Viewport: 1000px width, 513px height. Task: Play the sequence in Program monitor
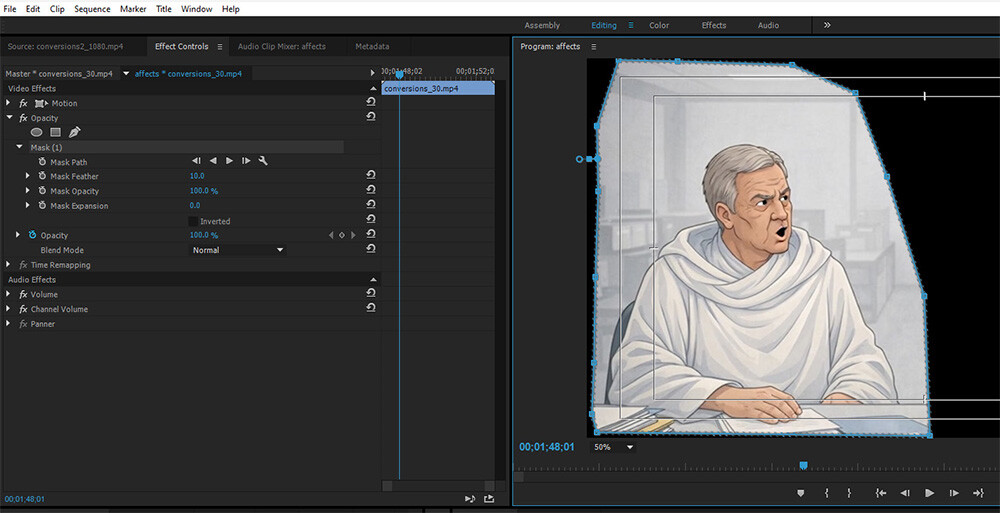(x=929, y=493)
